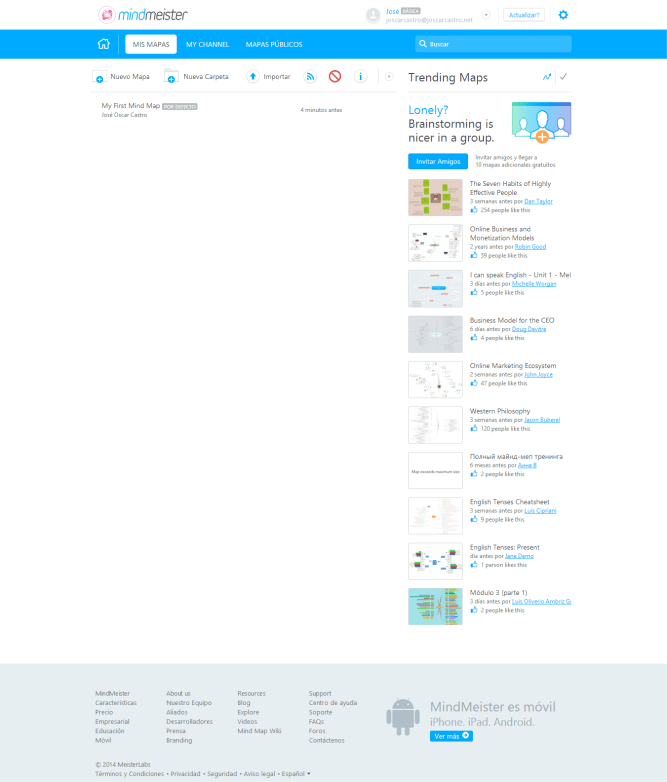This screenshot has width=667, height=782.
Task: Open The Seven Habits map thumbnail
Action: click(x=435, y=197)
